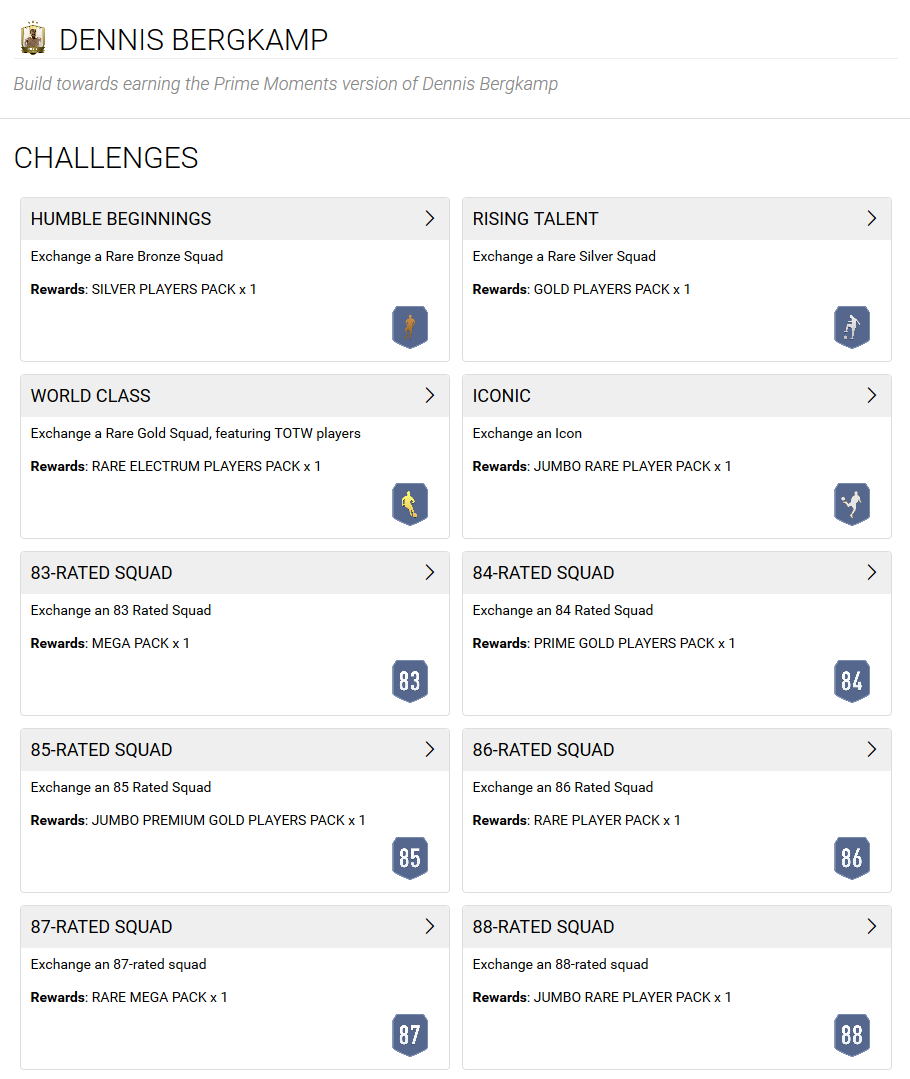The image size is (910, 1079).
Task: Click the Dennis Bergkamp icon card badge
Action: 33,39
